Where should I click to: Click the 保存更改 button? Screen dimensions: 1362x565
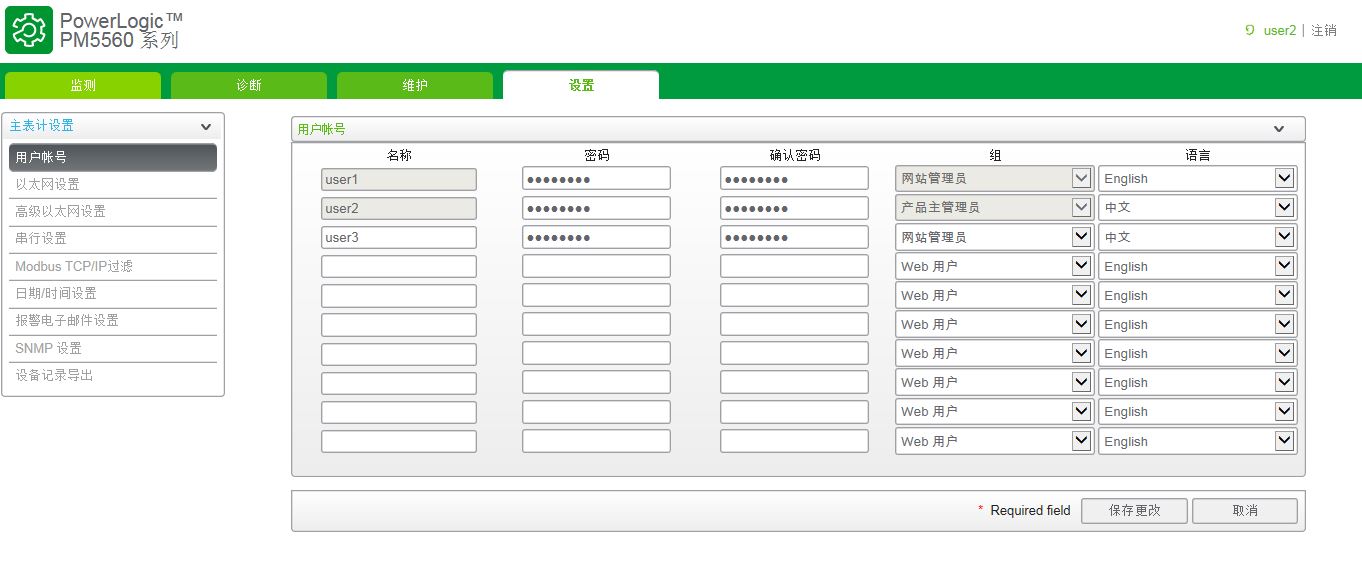pyautogui.click(x=1134, y=510)
